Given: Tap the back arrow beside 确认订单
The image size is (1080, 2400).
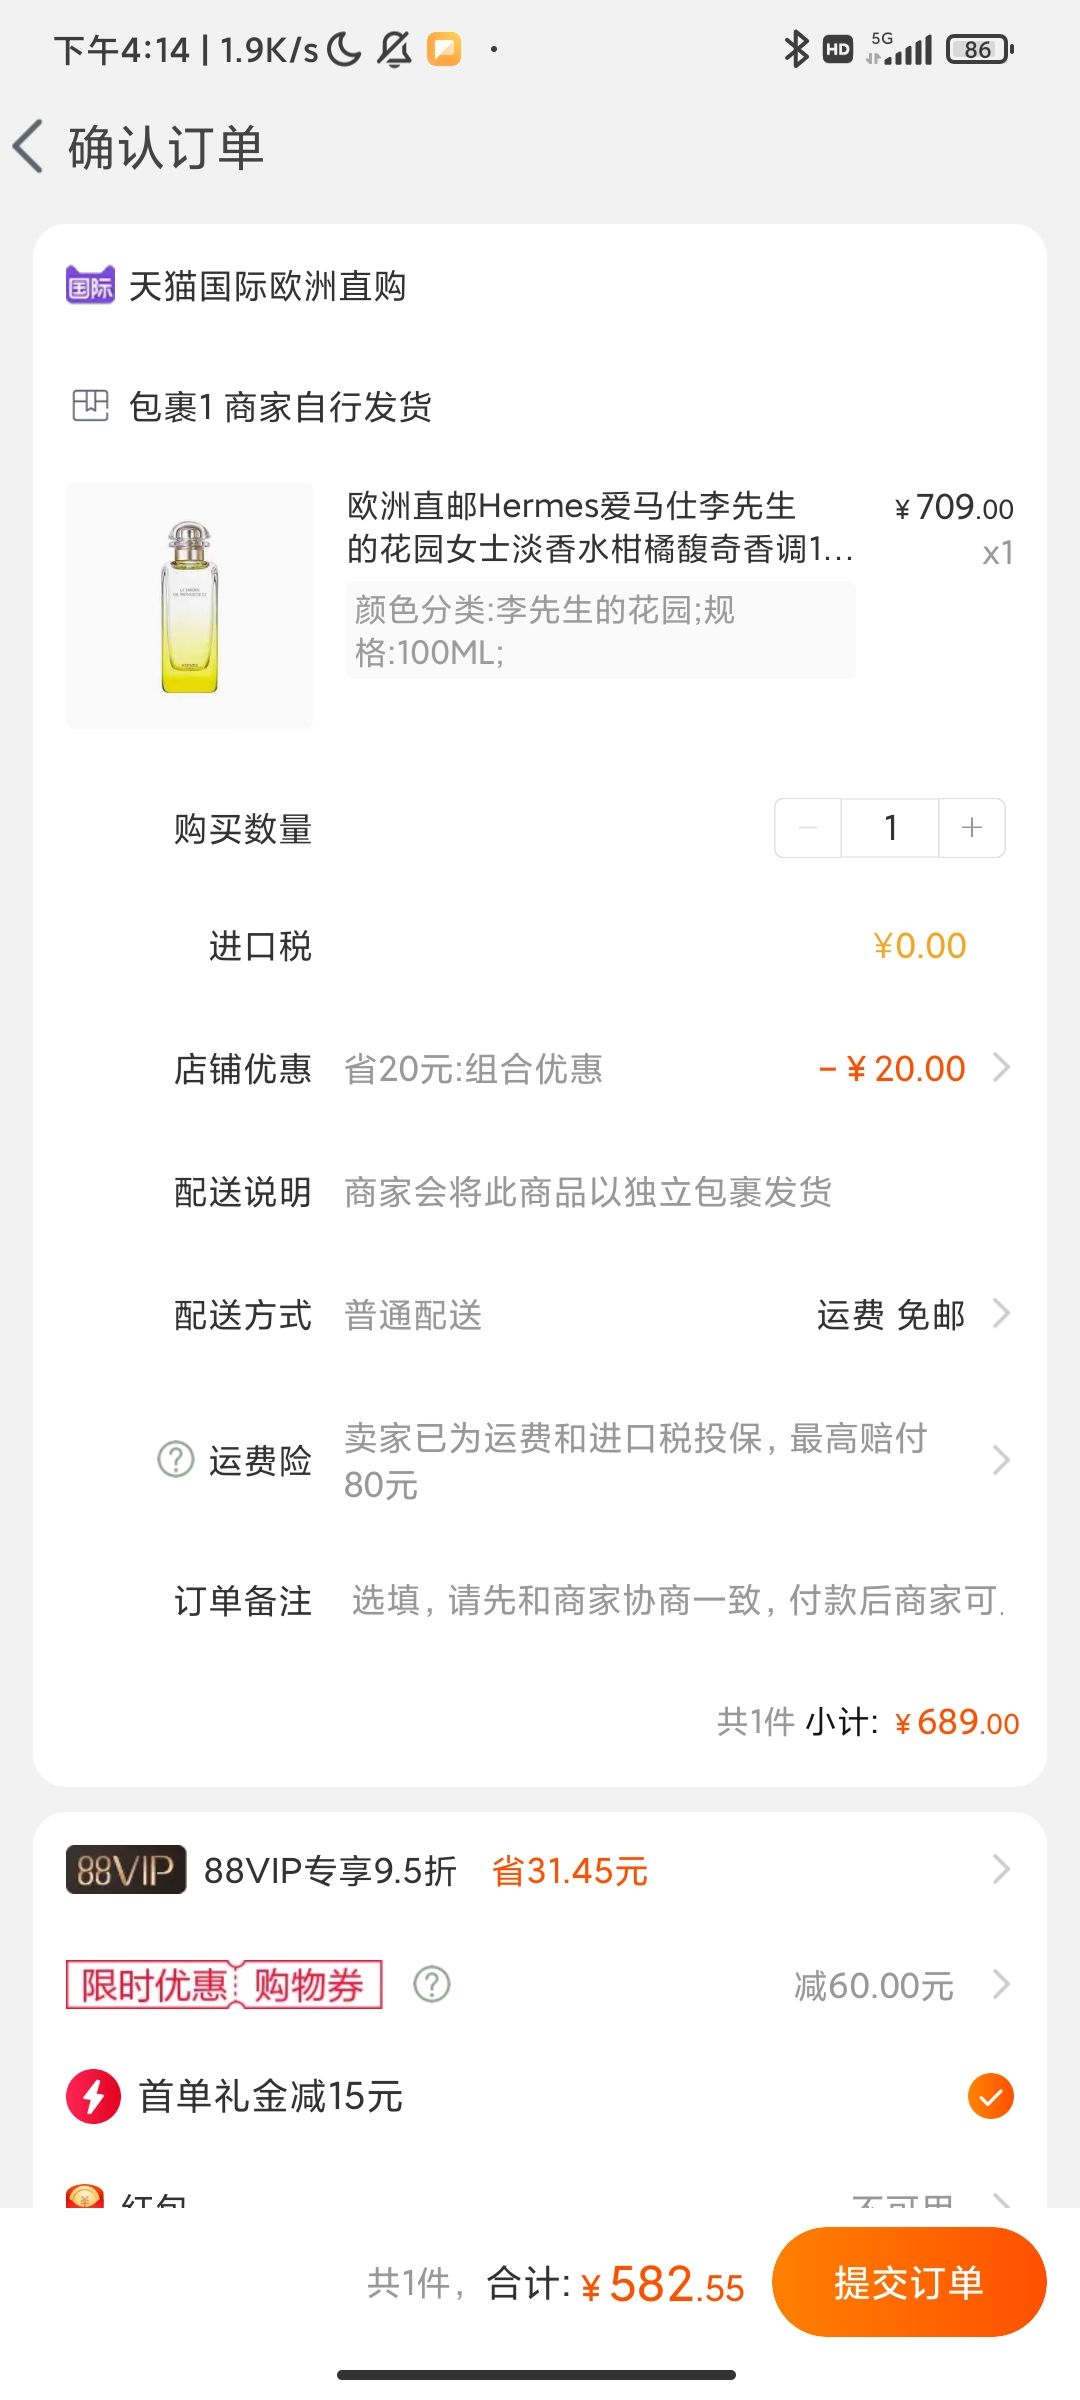Looking at the screenshot, I should point(28,146).
